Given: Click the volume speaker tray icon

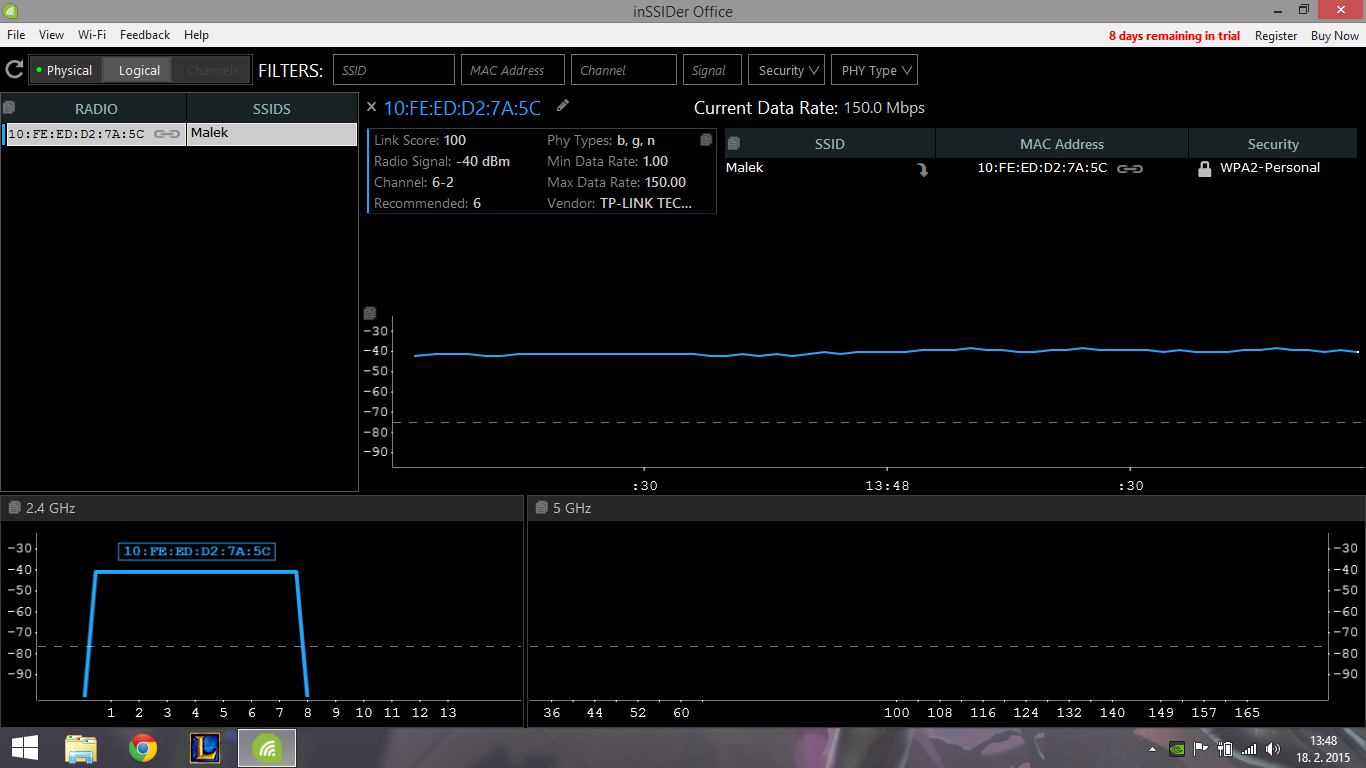Looking at the screenshot, I should (1273, 748).
